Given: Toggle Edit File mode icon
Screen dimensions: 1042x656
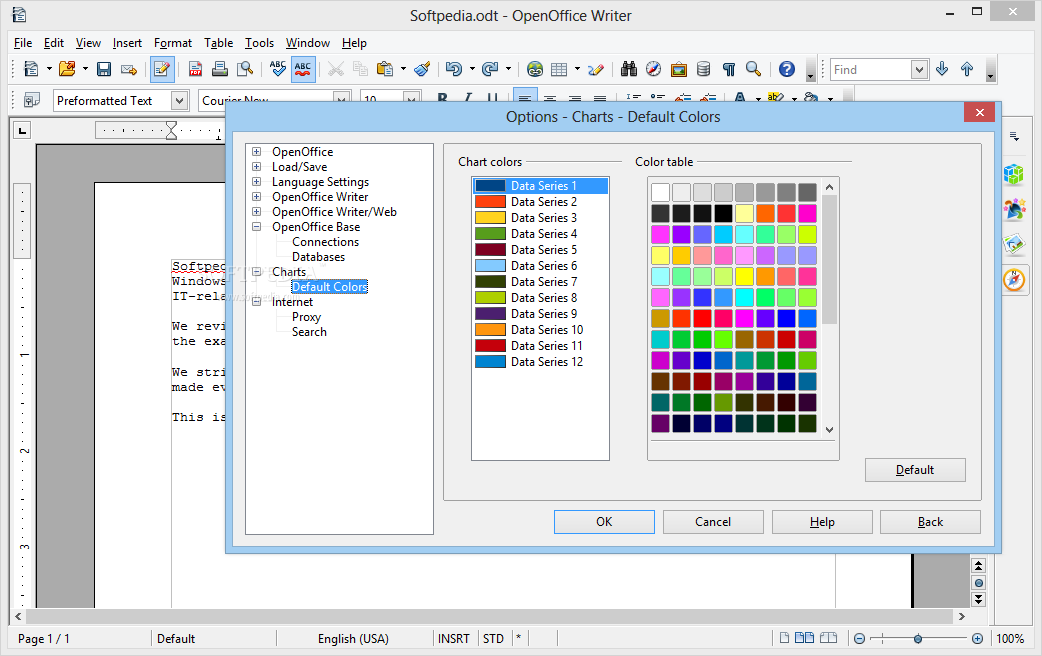Looking at the screenshot, I should 162,69.
